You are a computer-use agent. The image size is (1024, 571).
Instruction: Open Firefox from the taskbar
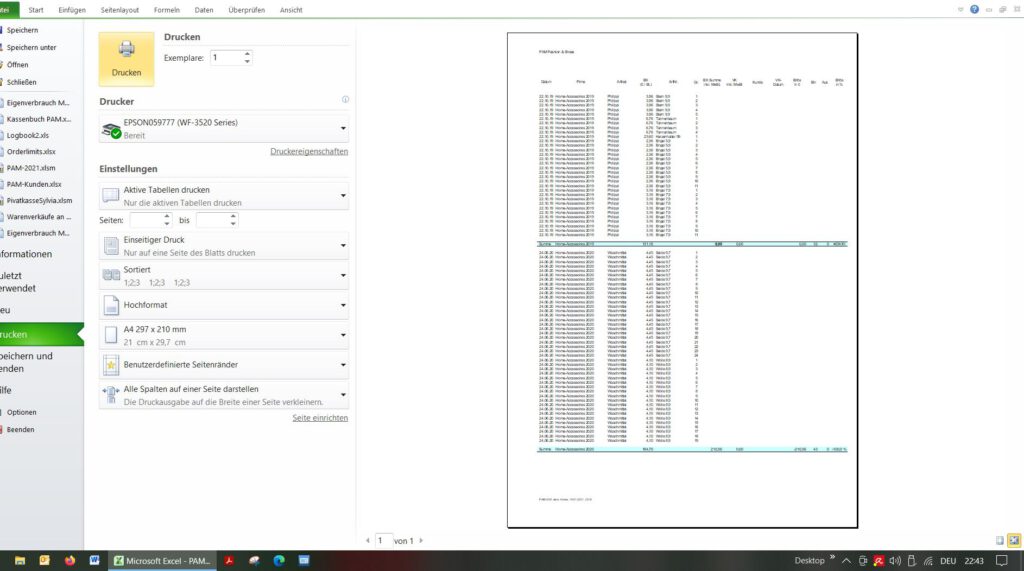point(70,560)
